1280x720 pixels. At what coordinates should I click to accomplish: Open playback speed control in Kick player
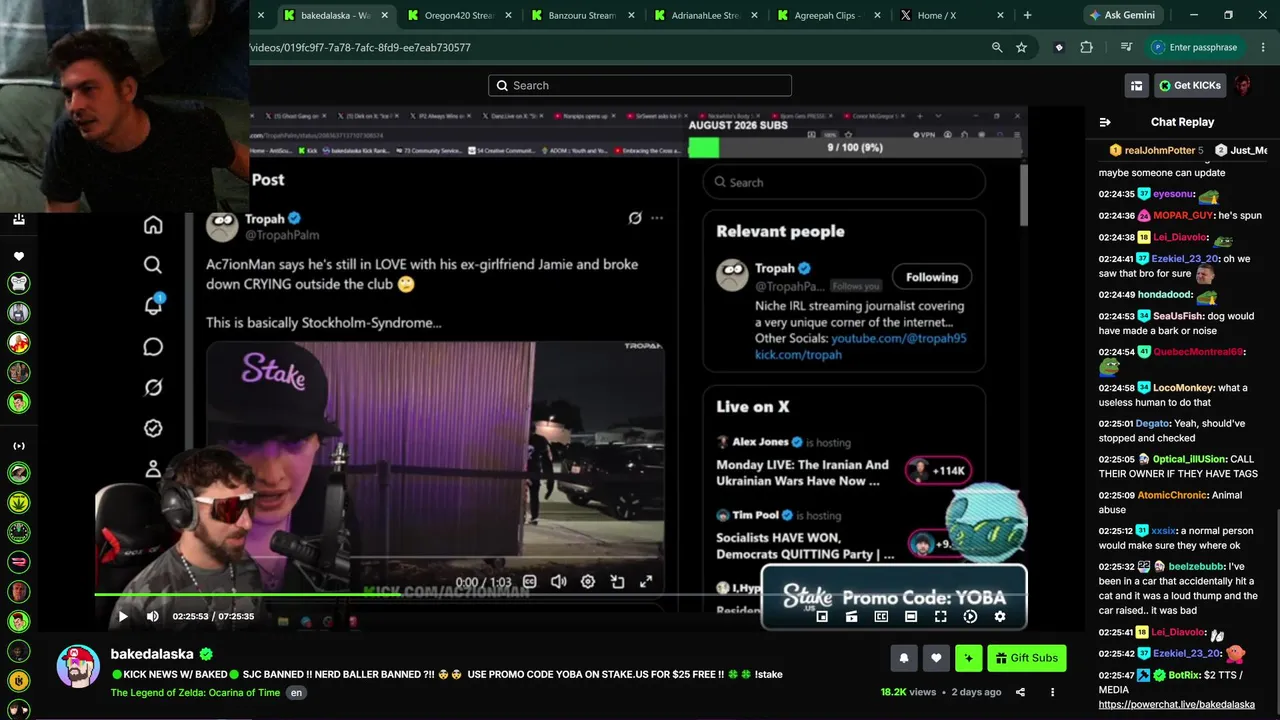point(970,616)
